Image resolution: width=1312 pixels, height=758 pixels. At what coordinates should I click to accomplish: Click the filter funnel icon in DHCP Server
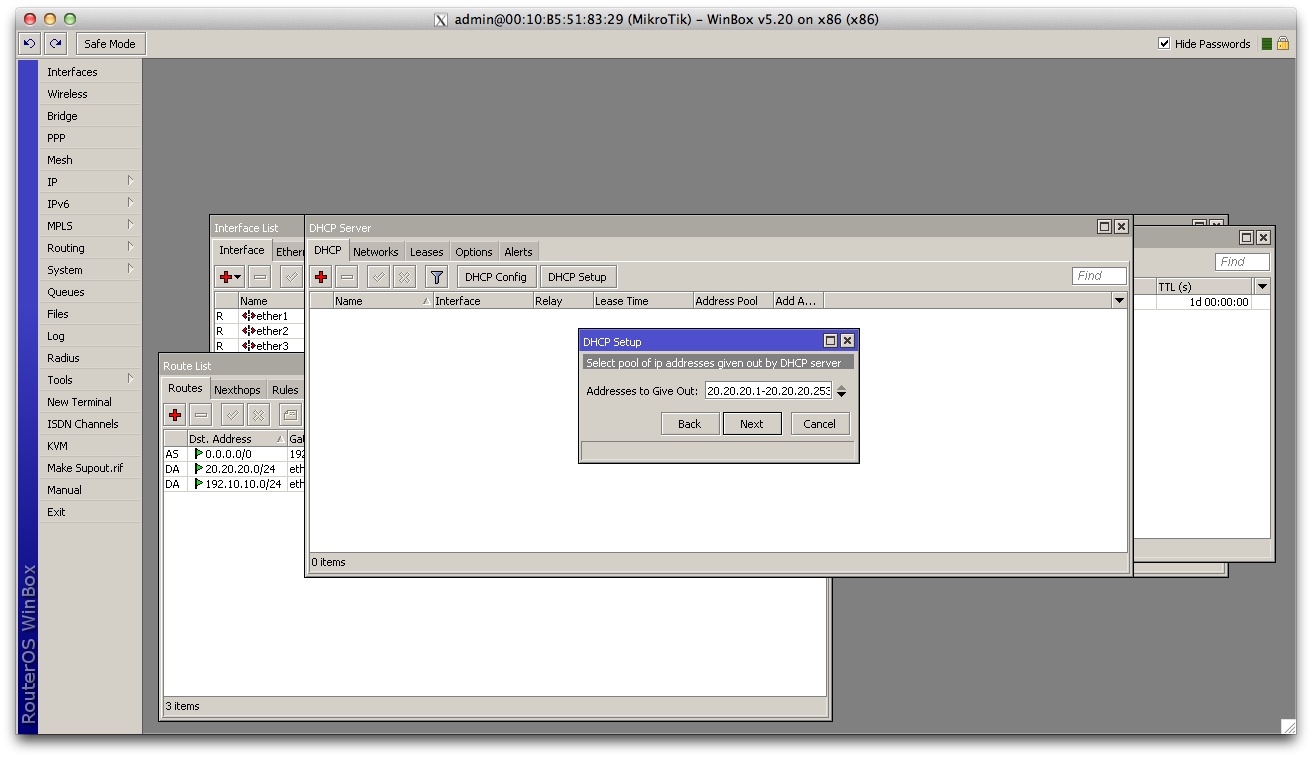436,277
